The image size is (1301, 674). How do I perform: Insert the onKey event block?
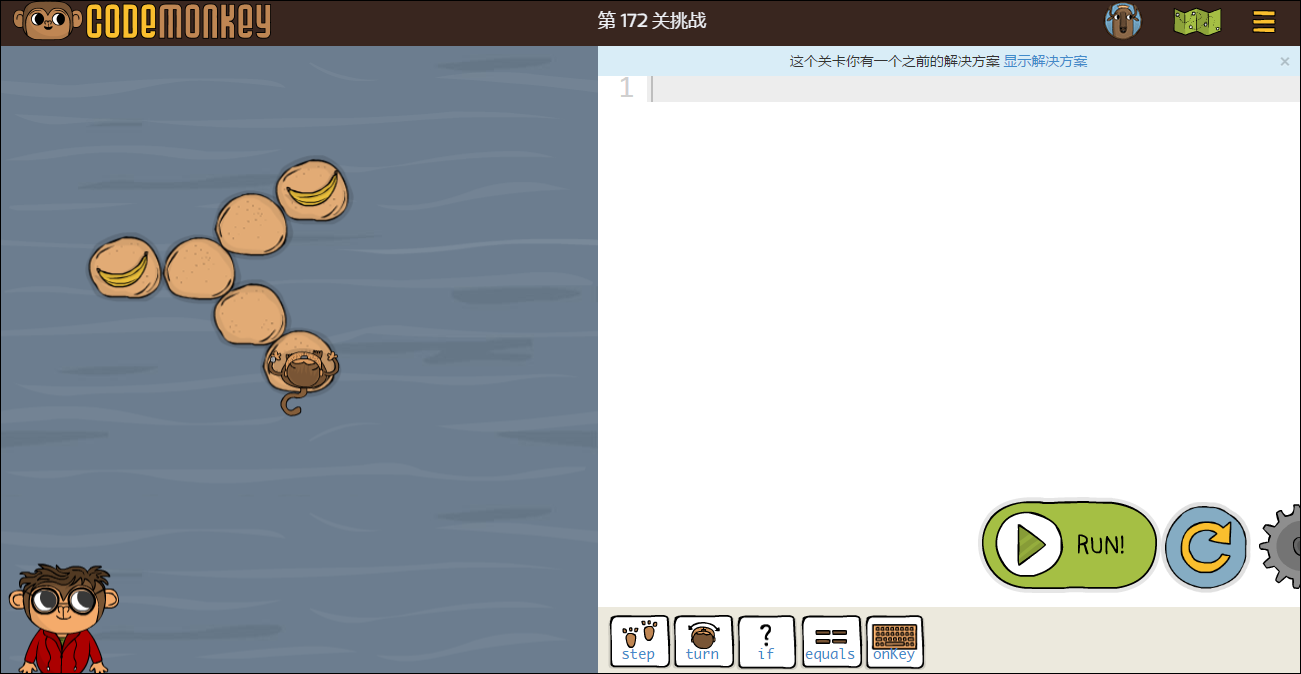[x=894, y=641]
